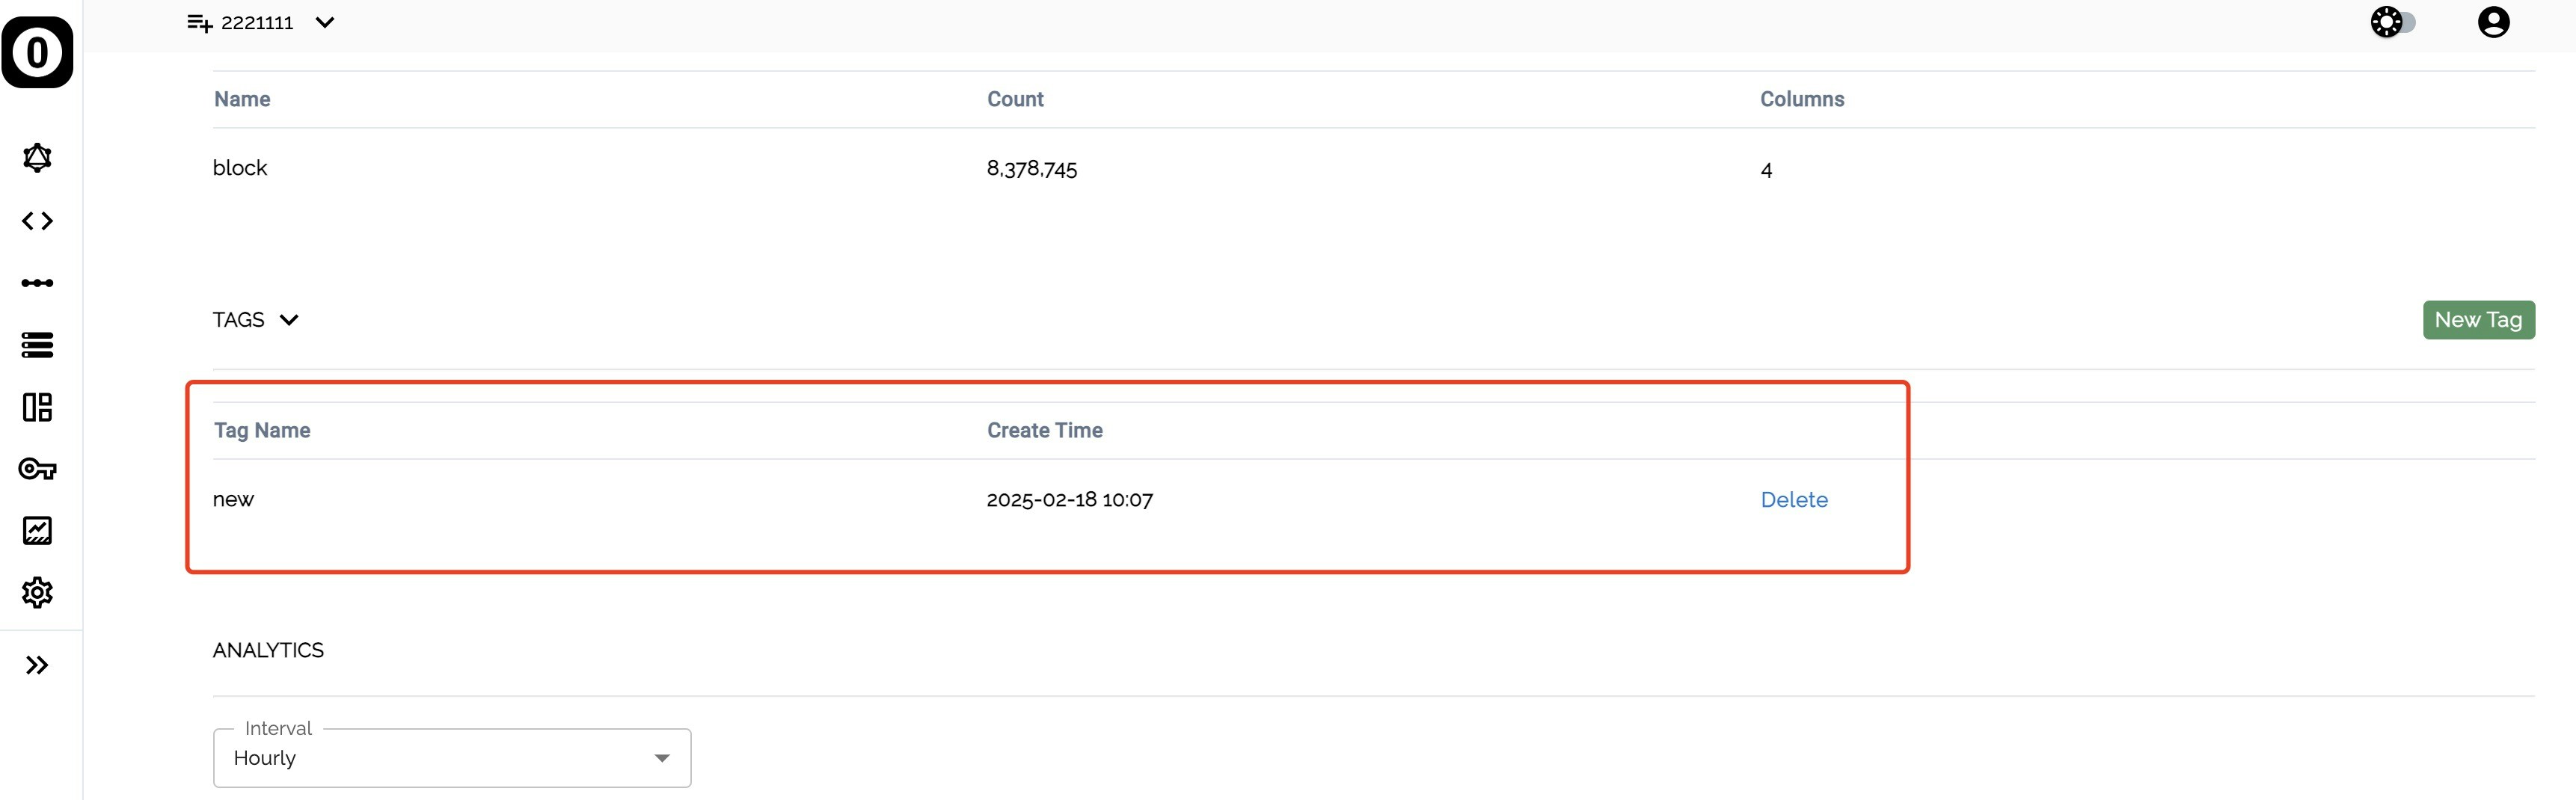
Task: Collapse the TAGS section chevron
Action: click(289, 320)
